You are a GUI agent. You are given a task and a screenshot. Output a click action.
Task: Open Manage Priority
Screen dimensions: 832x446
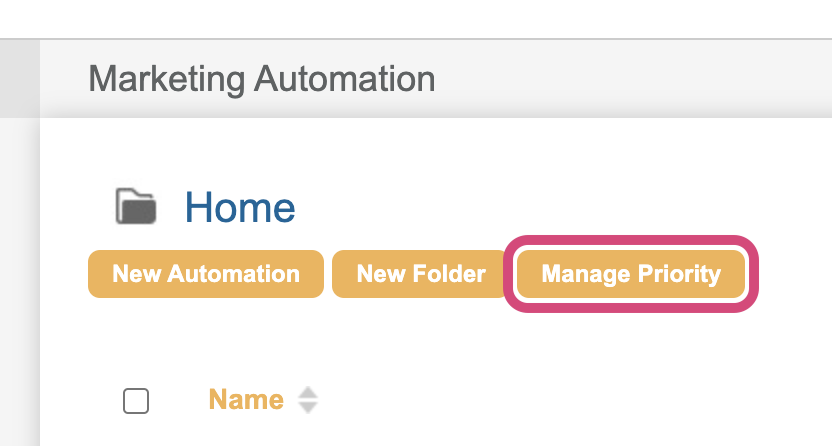(631, 274)
